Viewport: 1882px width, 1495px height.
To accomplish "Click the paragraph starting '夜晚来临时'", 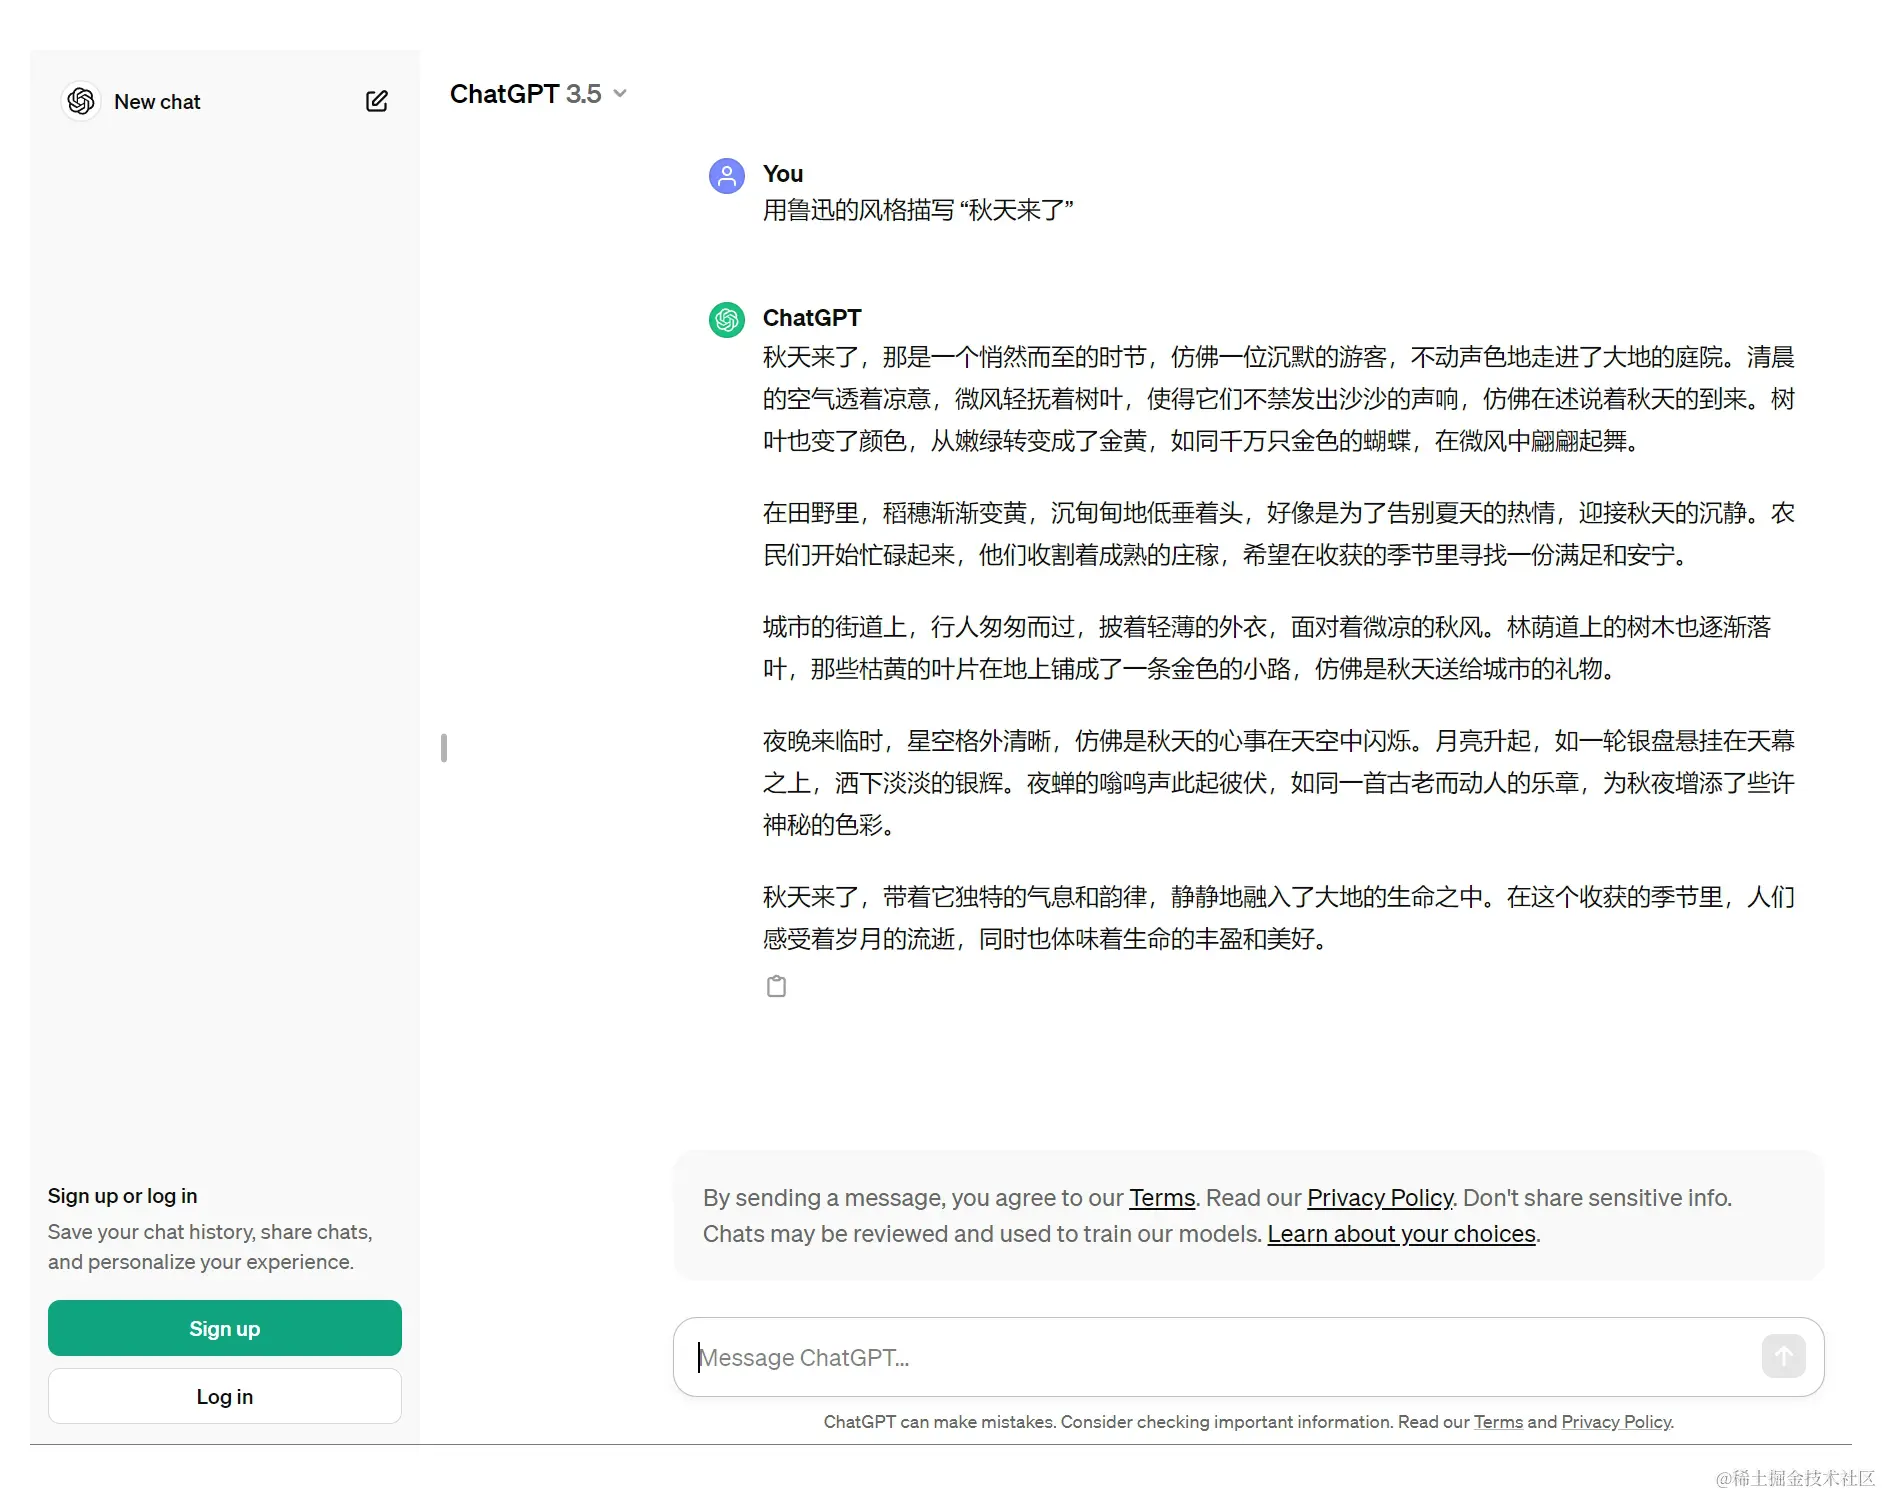I will coord(1278,783).
